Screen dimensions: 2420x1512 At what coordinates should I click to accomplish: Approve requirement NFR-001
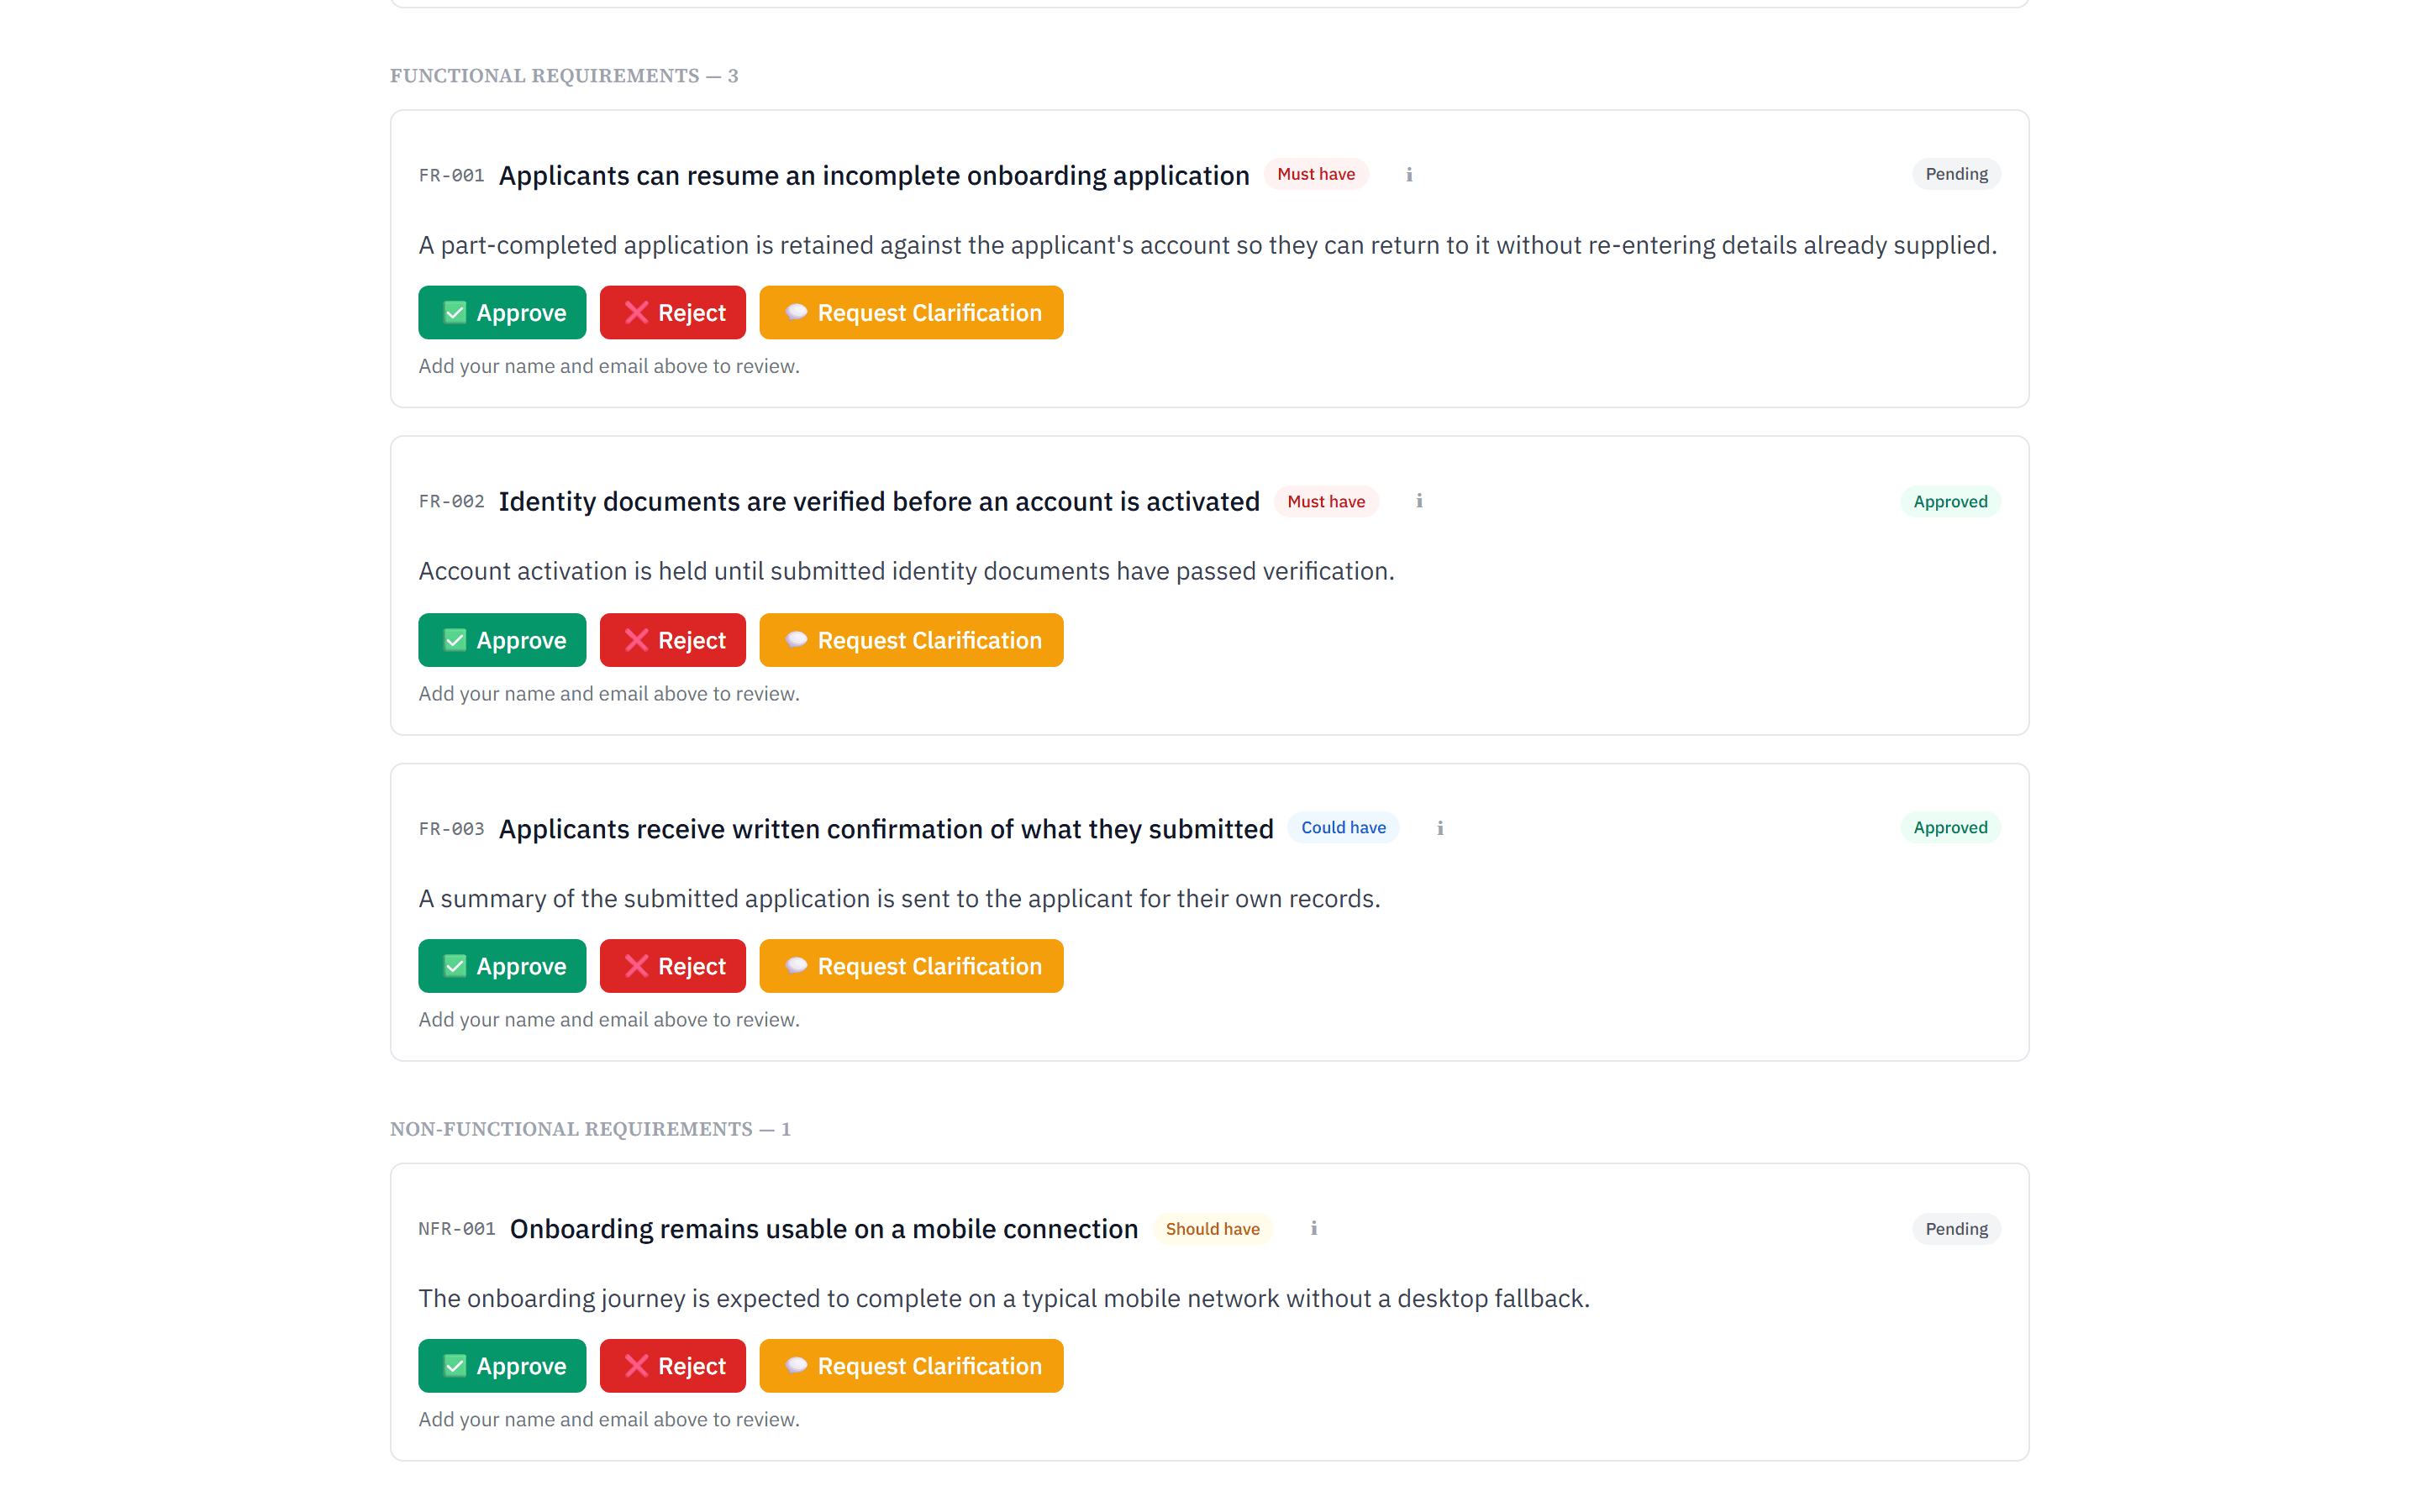[x=502, y=1366]
